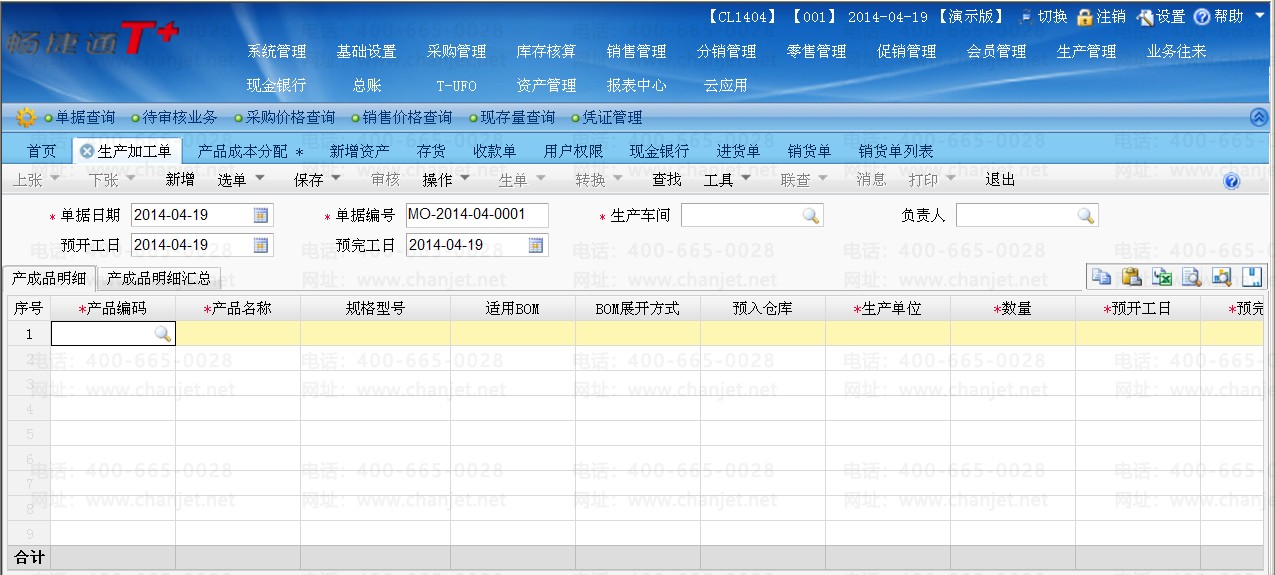Collapse the shortcut bar with the chevron icon
This screenshot has width=1275, height=575.
1259,117
